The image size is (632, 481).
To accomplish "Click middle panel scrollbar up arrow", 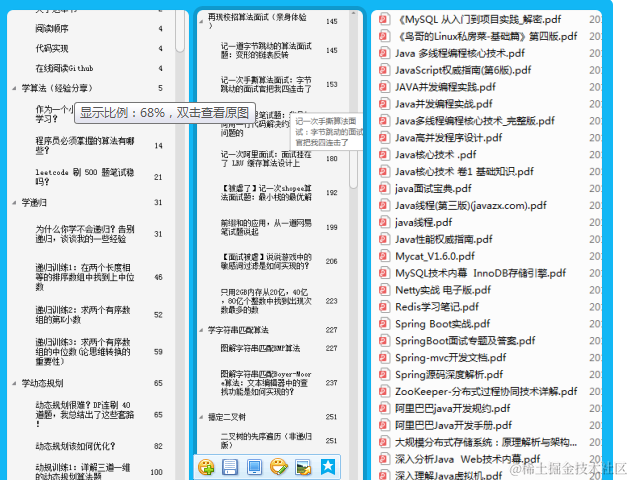I will 353,13.
